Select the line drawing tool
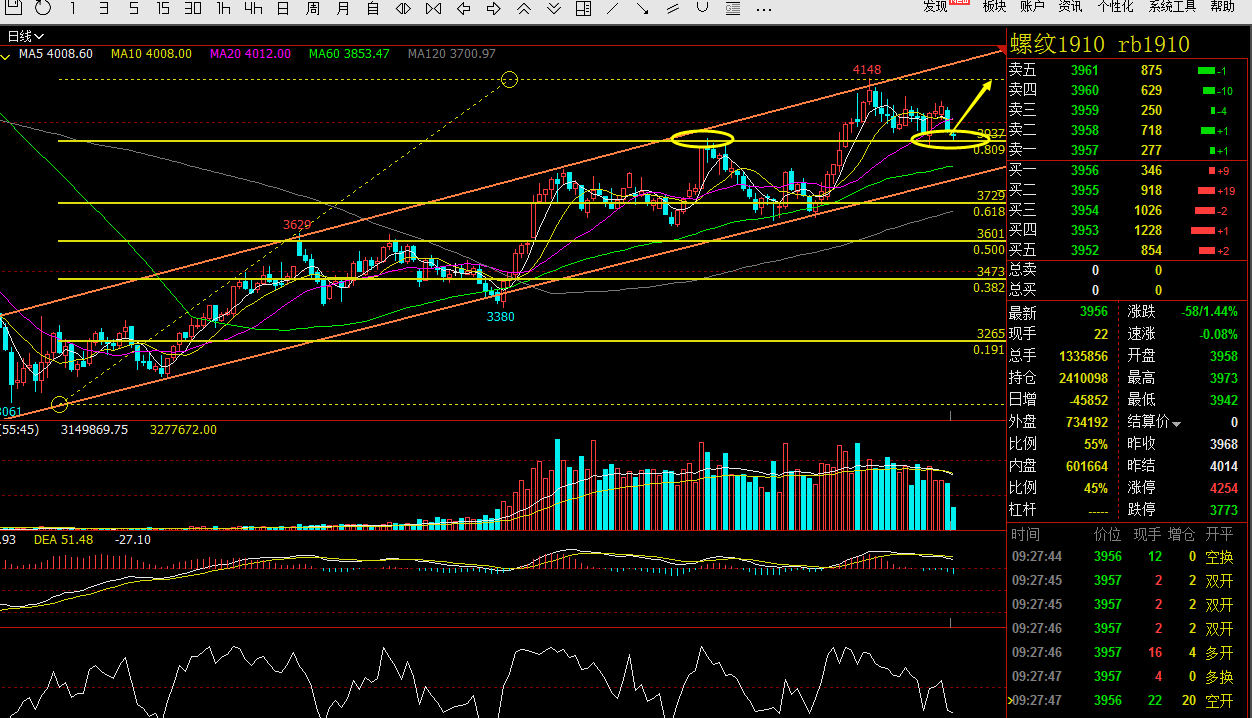This screenshot has width=1252, height=718. 613,8
